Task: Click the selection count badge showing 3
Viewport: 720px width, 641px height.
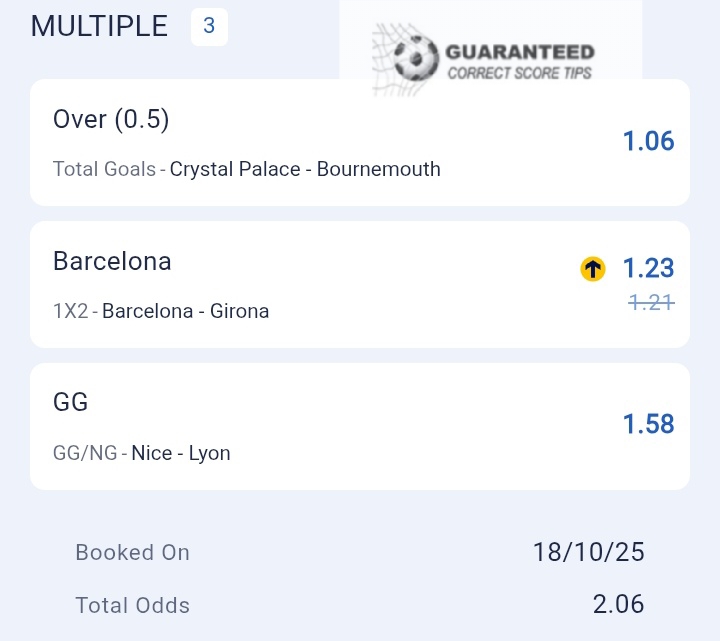Action: [x=209, y=26]
